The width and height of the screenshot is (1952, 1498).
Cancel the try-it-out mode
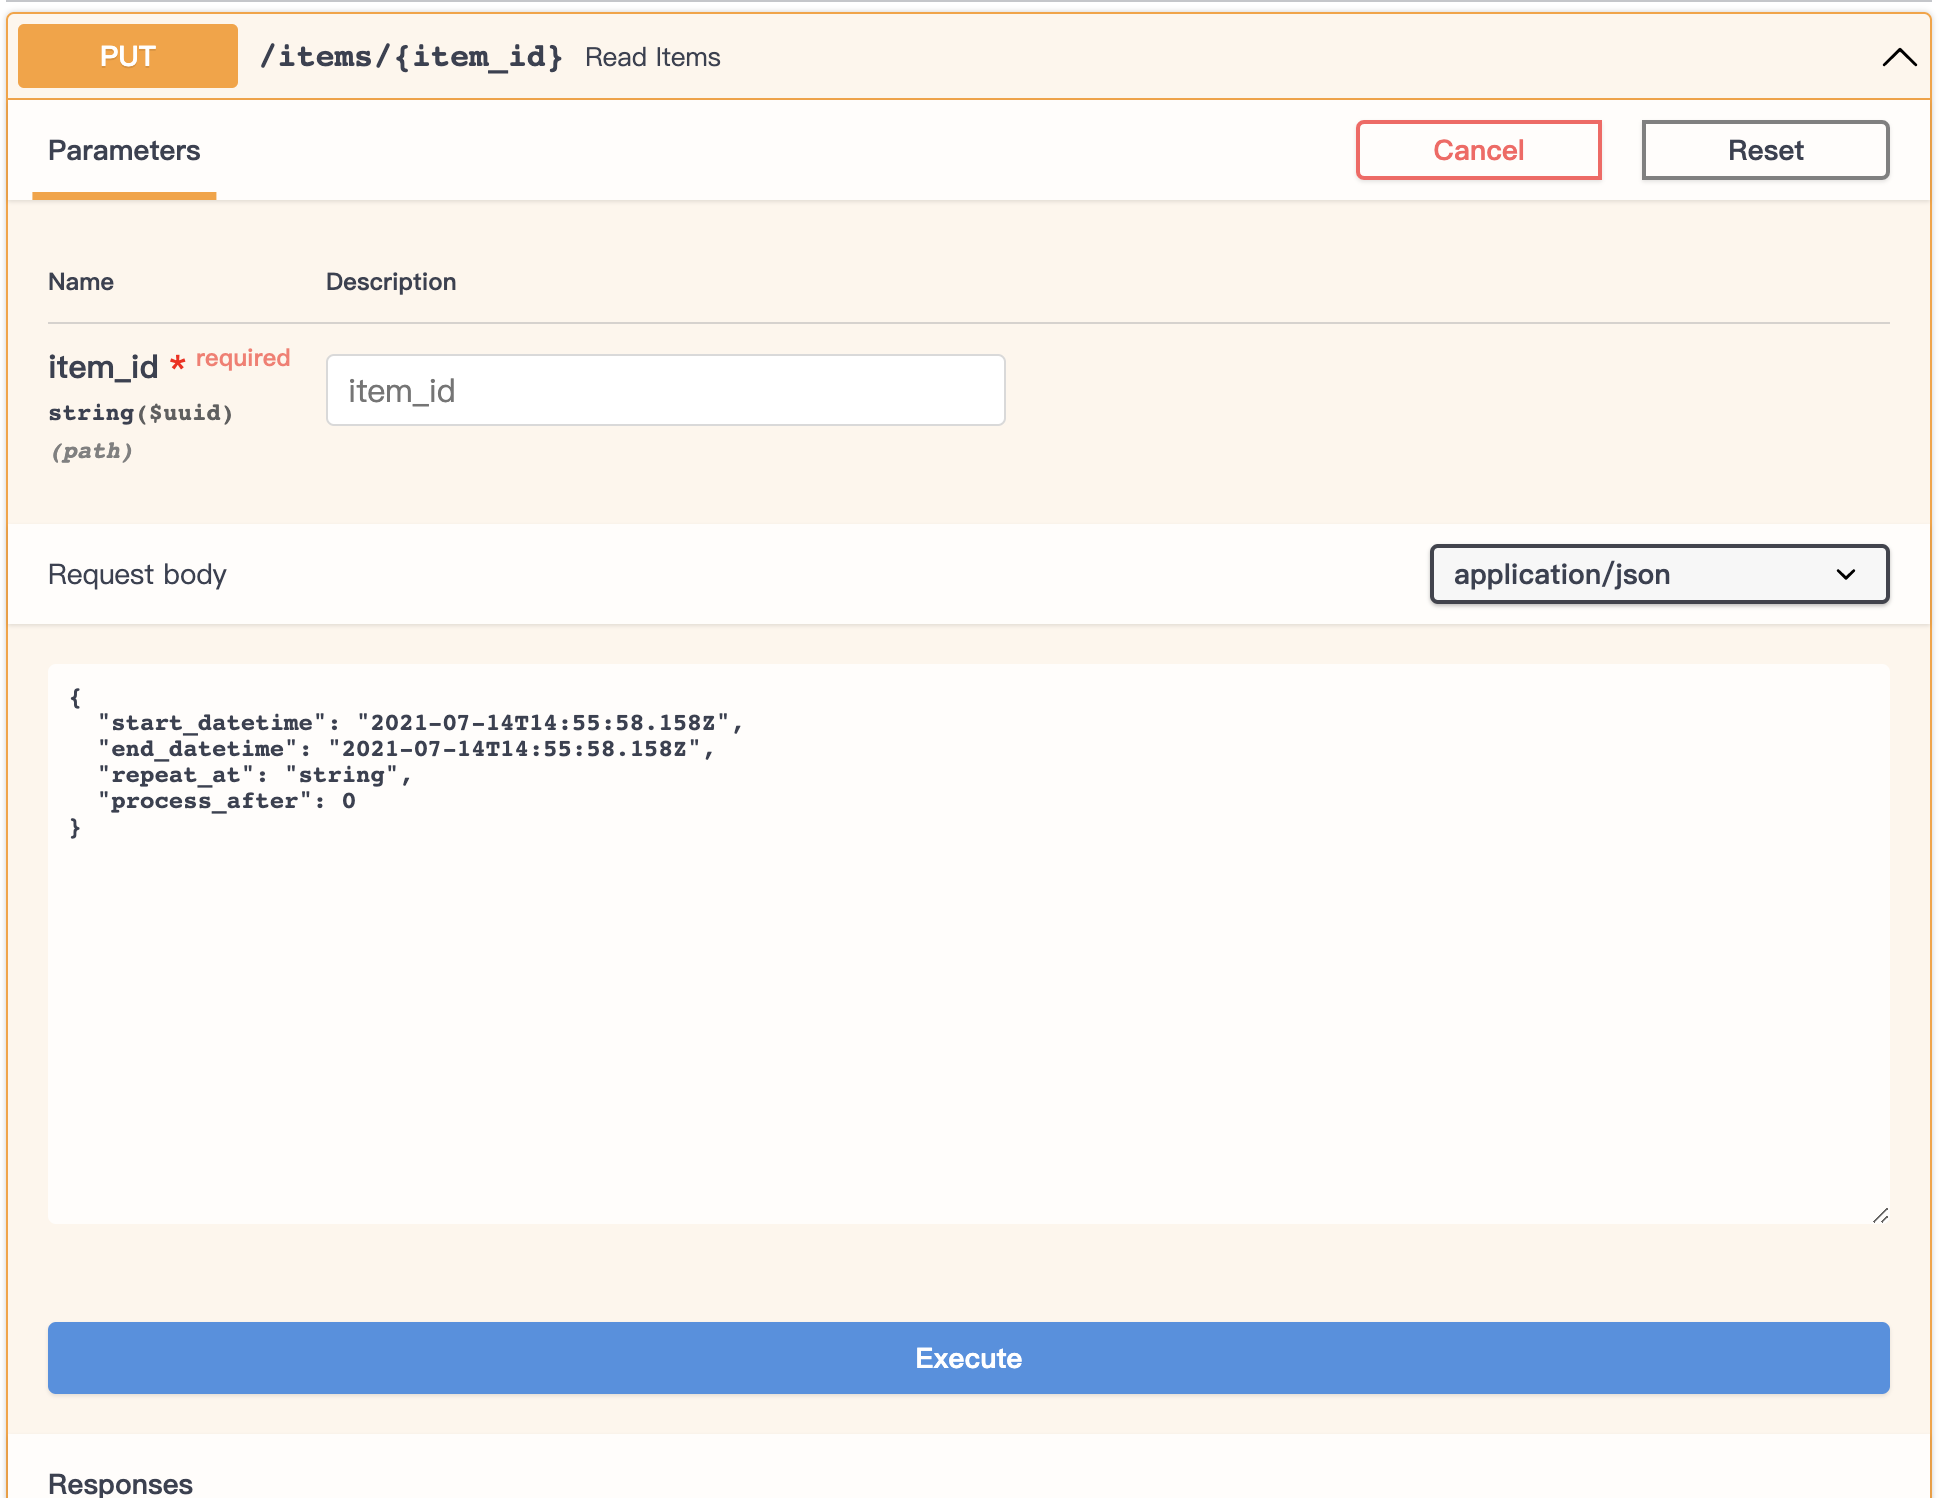coord(1478,150)
